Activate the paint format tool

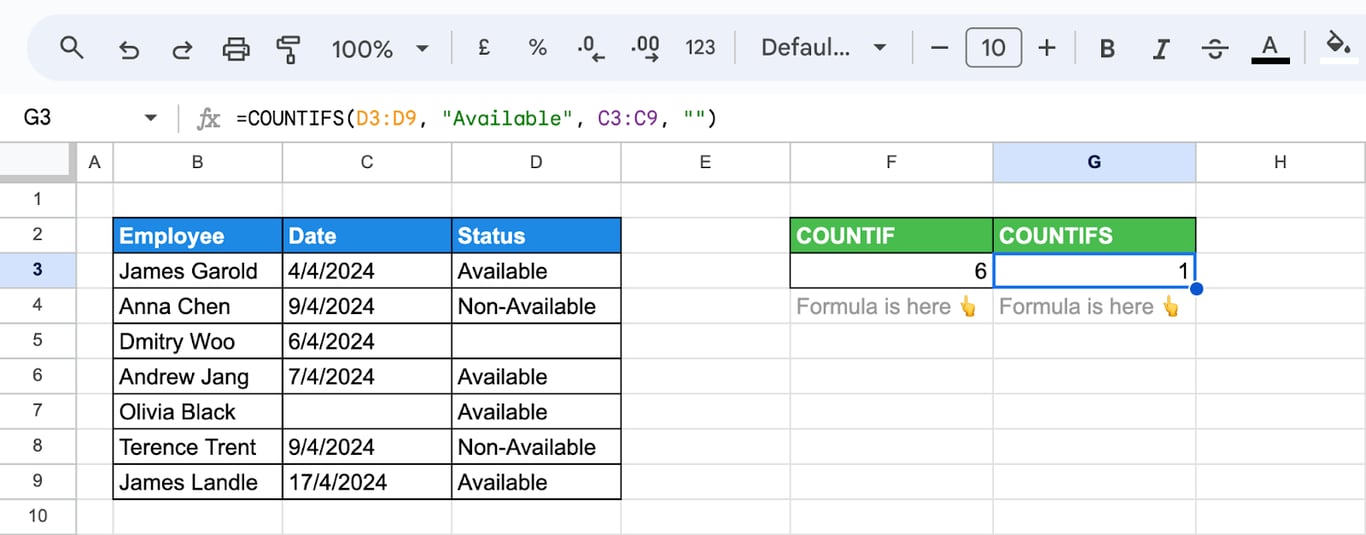[289, 48]
